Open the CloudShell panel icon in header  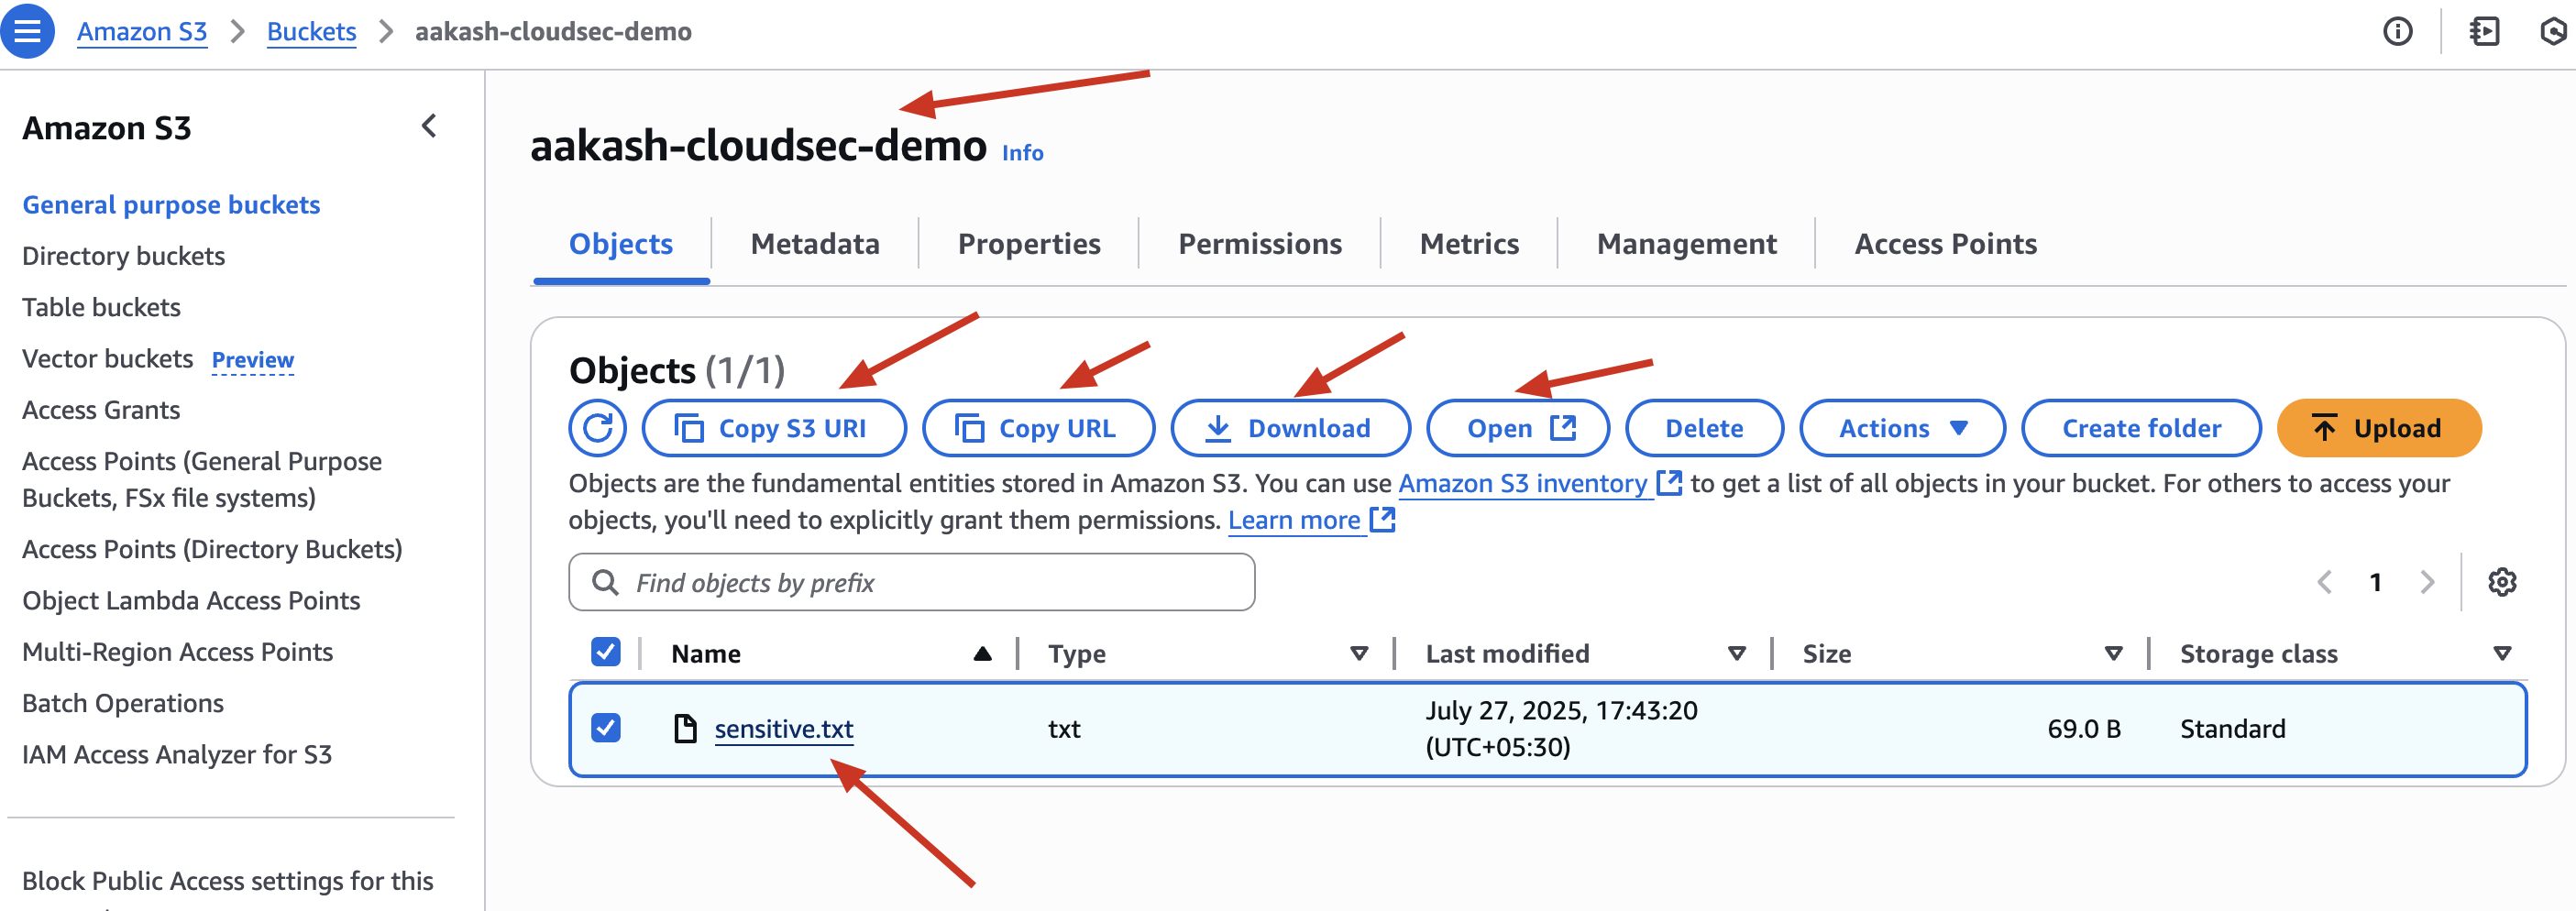point(2484,32)
